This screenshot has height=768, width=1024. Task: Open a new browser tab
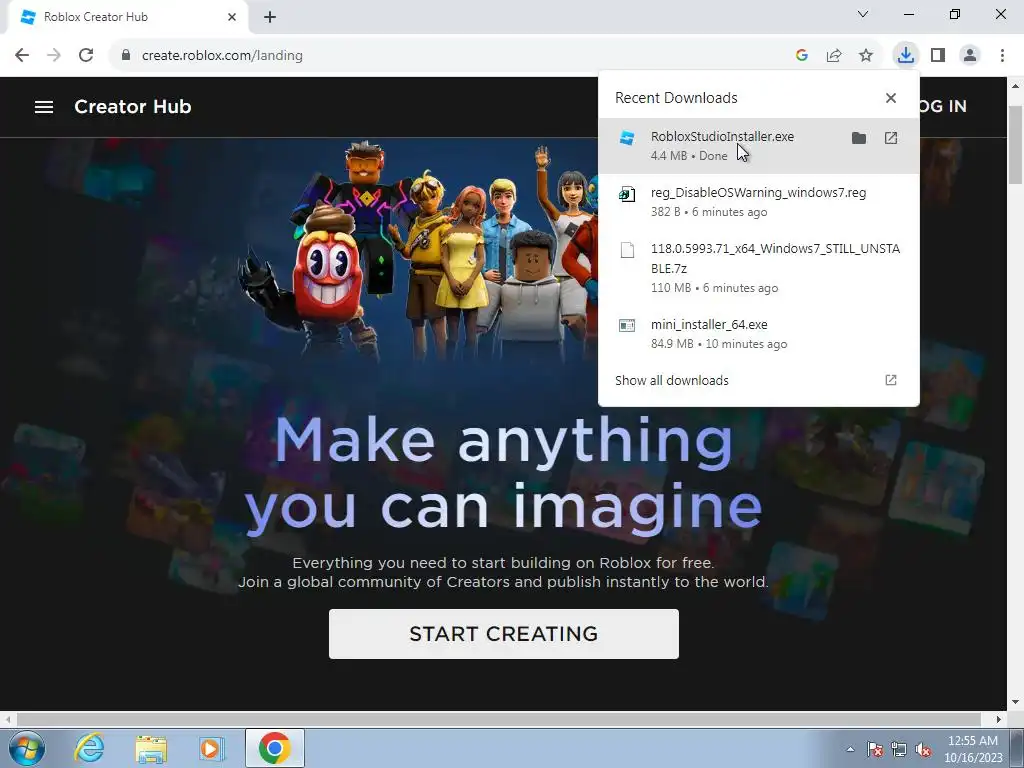tap(270, 18)
